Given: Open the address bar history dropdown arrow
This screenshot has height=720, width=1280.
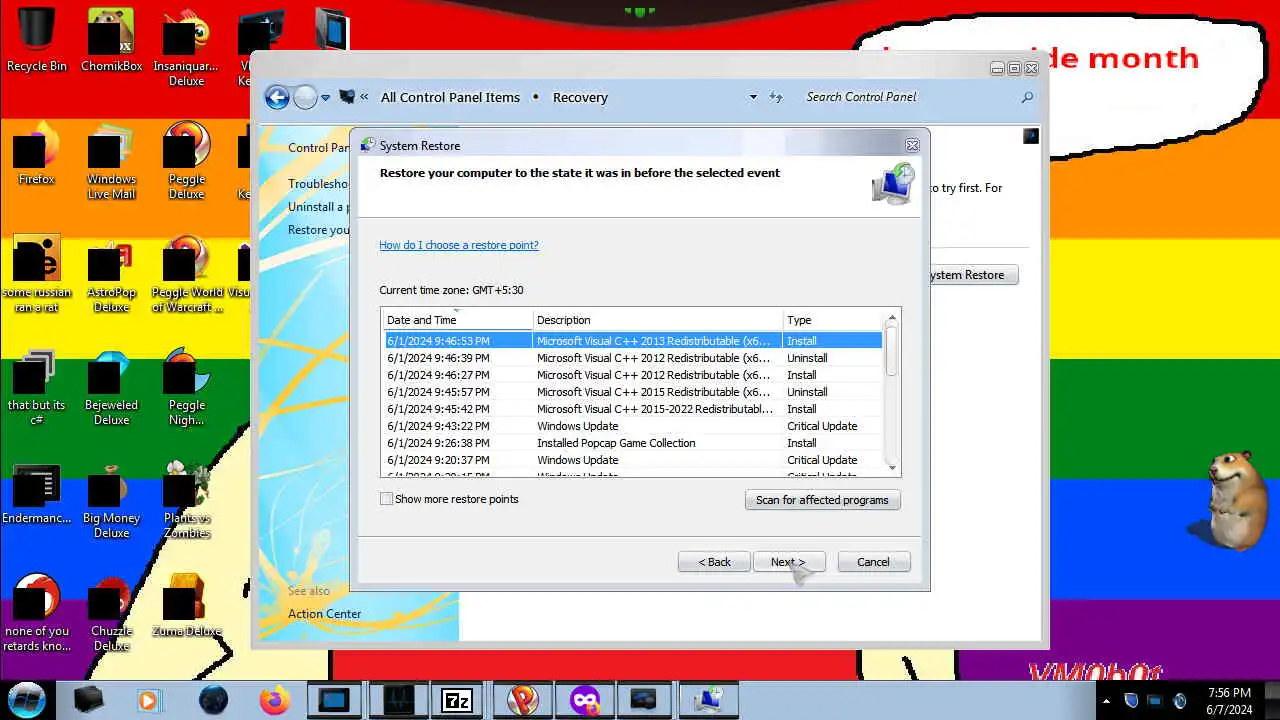Looking at the screenshot, I should coord(753,97).
